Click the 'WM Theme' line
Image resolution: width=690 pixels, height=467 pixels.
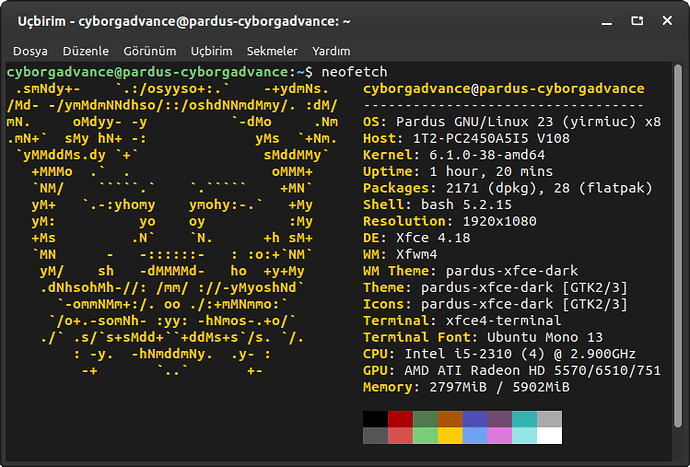[470, 271]
